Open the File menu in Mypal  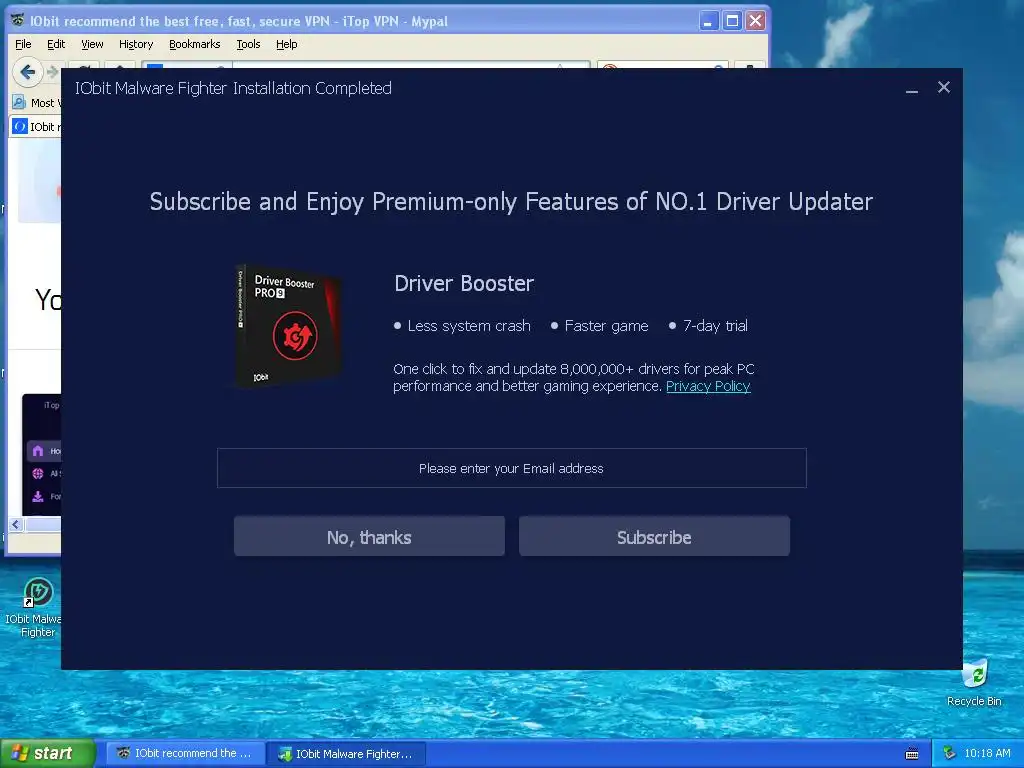click(x=23, y=44)
